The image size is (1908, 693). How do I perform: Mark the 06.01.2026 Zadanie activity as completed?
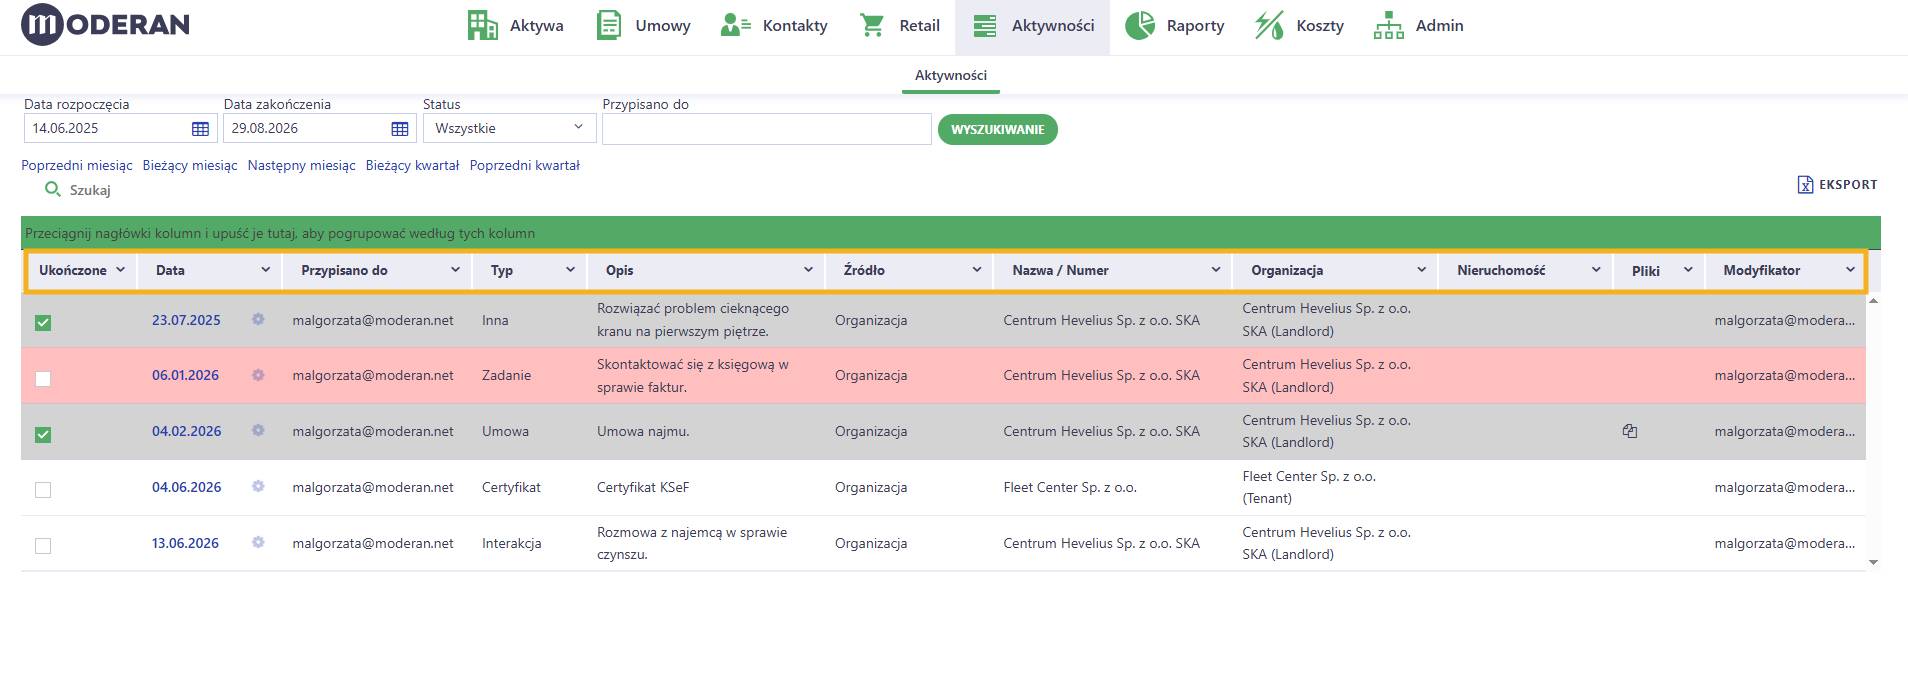pos(43,378)
